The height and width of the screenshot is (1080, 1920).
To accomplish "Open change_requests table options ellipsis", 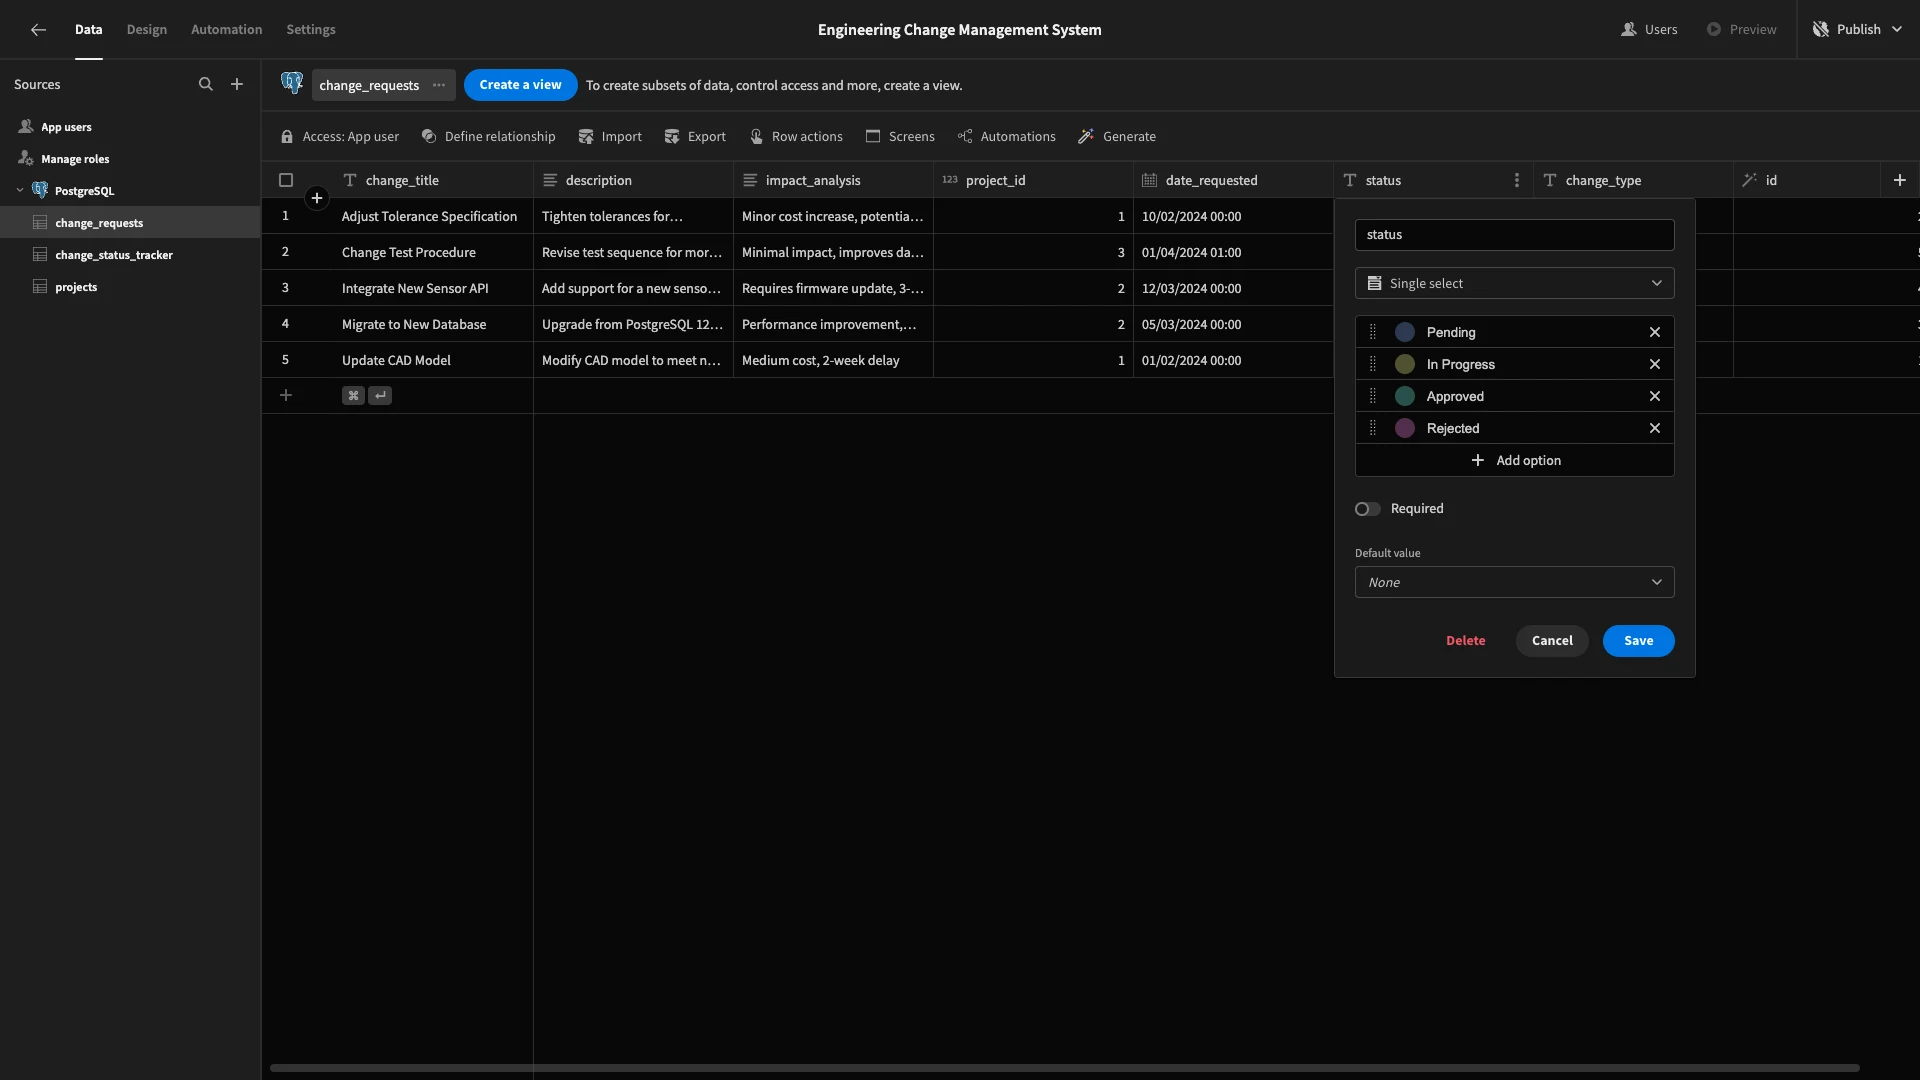I will coord(439,85).
